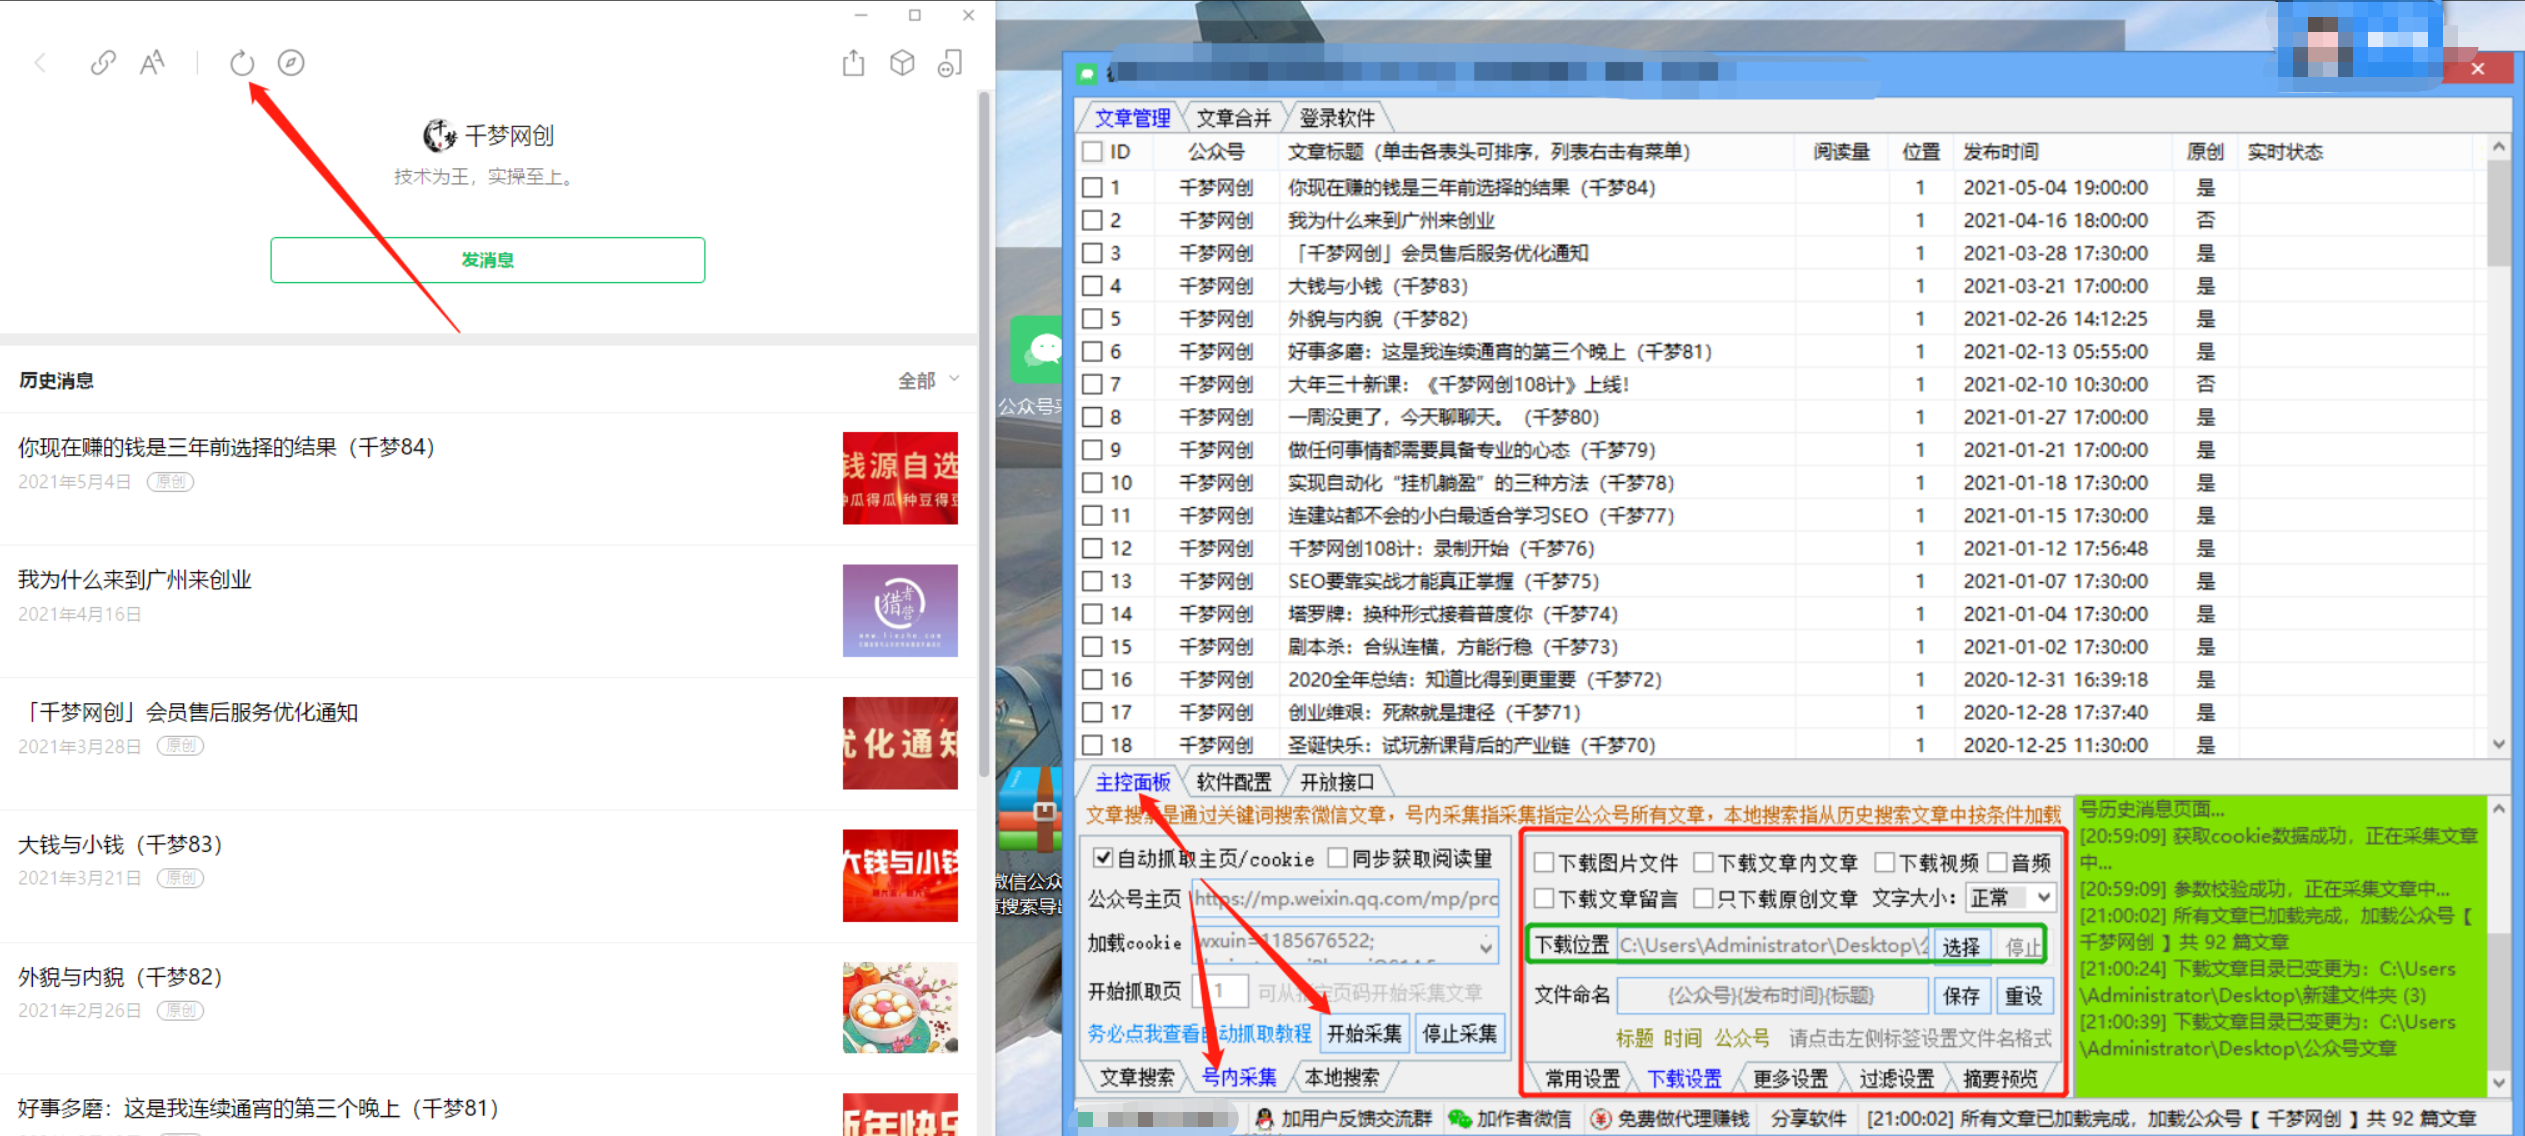Enable 下载图片文件 checkbox
Viewport: 2525px width, 1136px height.
1544,862
